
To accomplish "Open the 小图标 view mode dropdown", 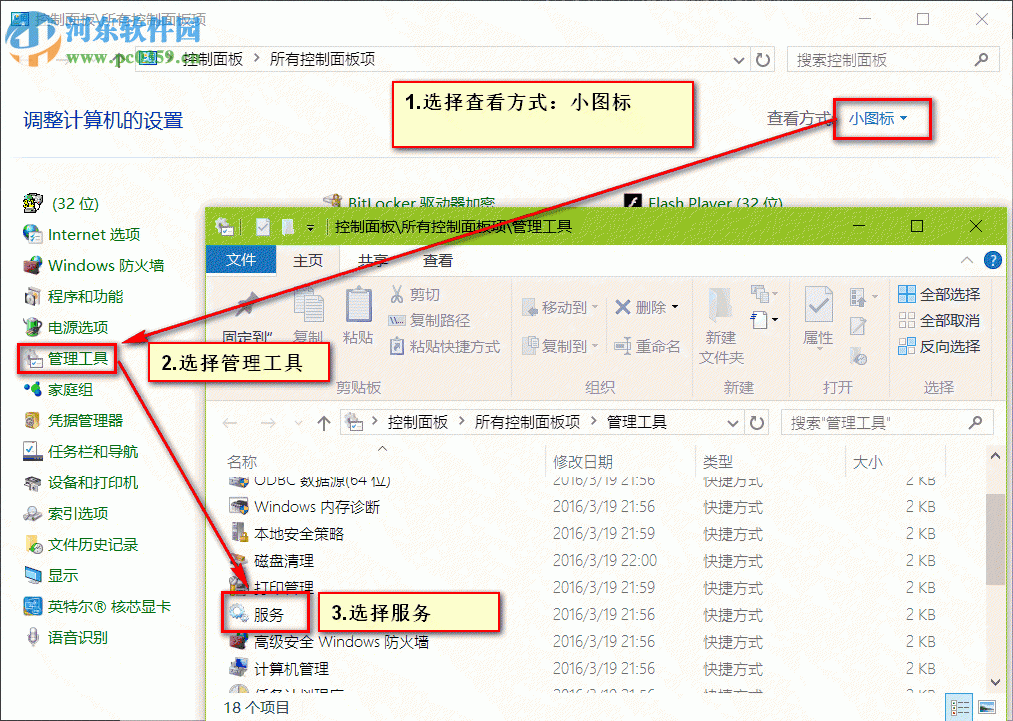I will [x=880, y=118].
